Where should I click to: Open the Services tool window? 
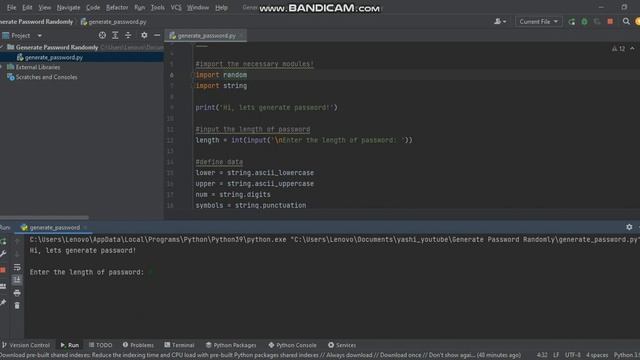[342, 345]
